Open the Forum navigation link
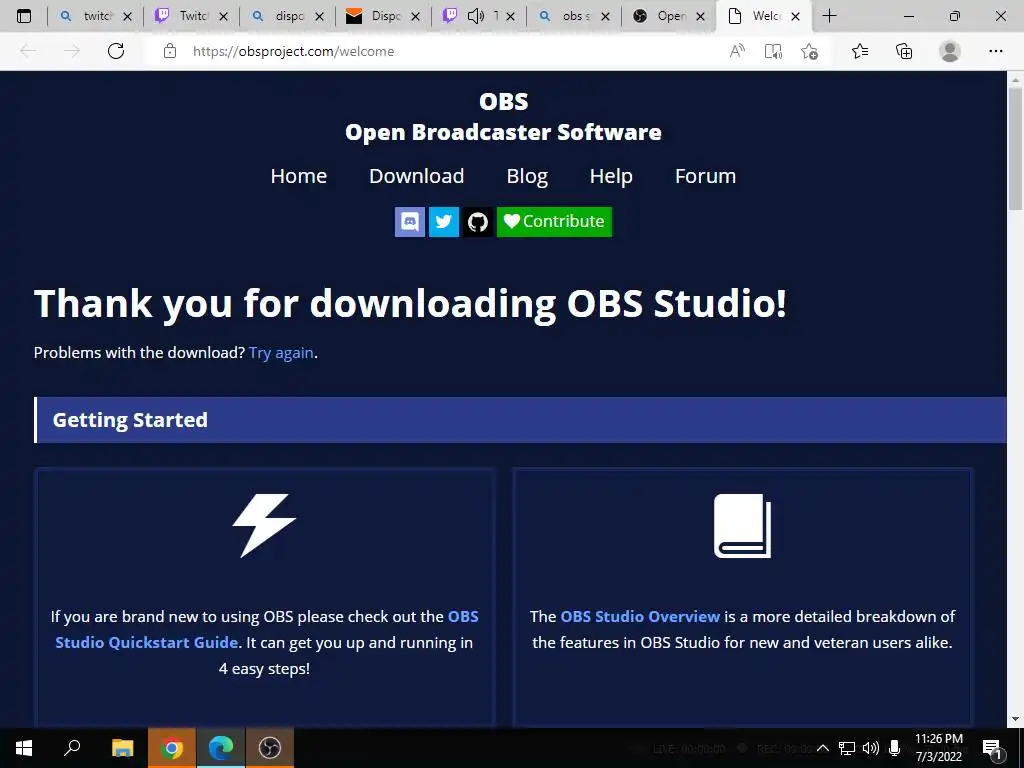1024x768 pixels. [x=705, y=176]
